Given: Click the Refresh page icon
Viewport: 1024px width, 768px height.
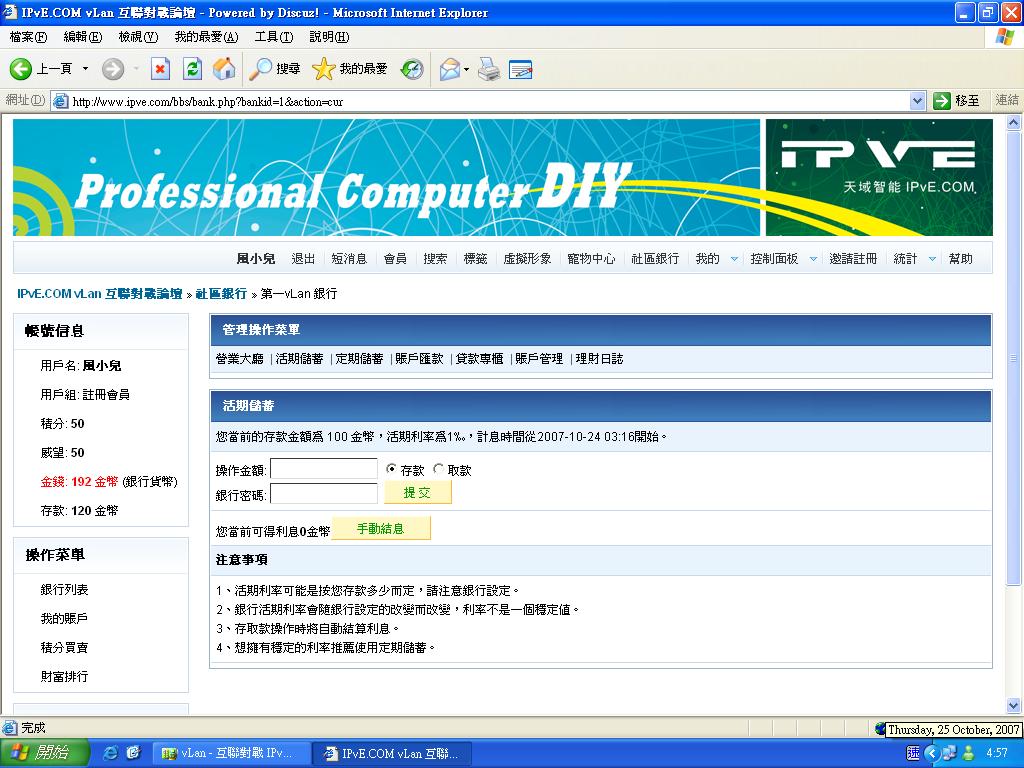Looking at the screenshot, I should click(x=193, y=69).
